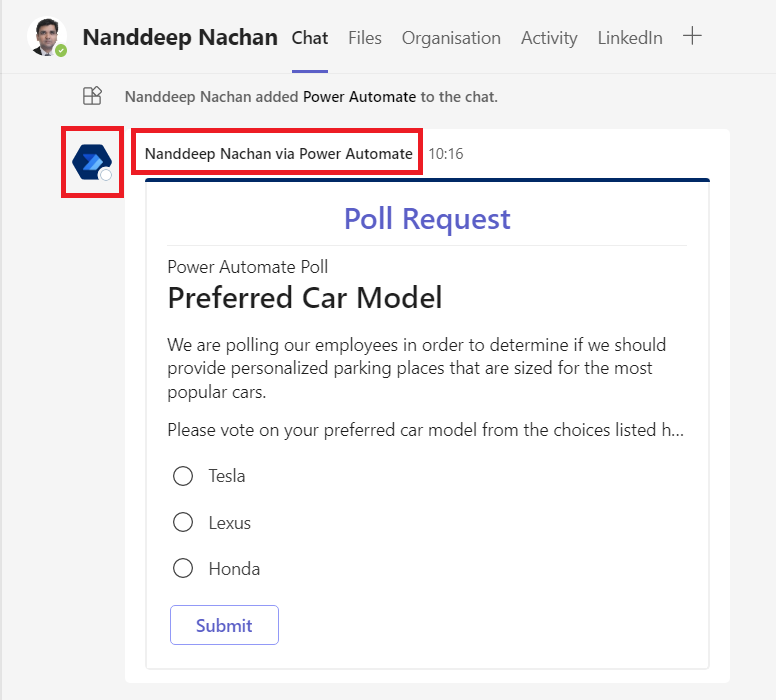The image size is (776, 700).
Task: Select the Tesla radio option
Action: pos(183,476)
